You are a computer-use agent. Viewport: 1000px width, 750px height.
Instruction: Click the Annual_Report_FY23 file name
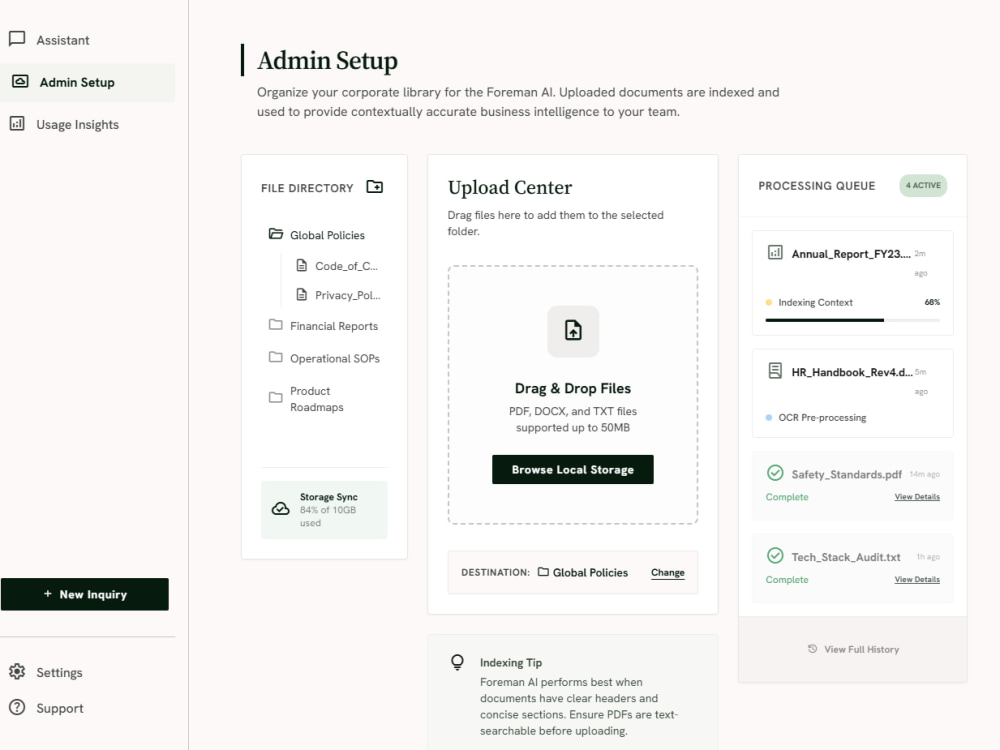point(851,254)
